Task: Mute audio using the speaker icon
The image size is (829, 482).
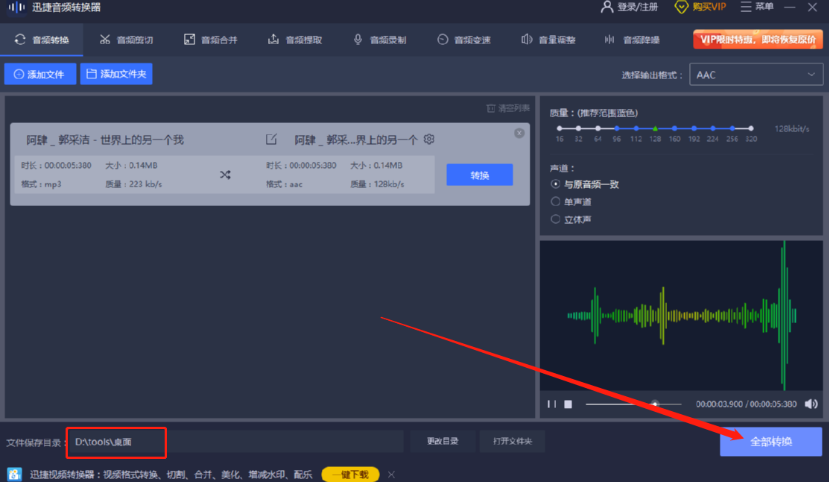Action: 811,404
